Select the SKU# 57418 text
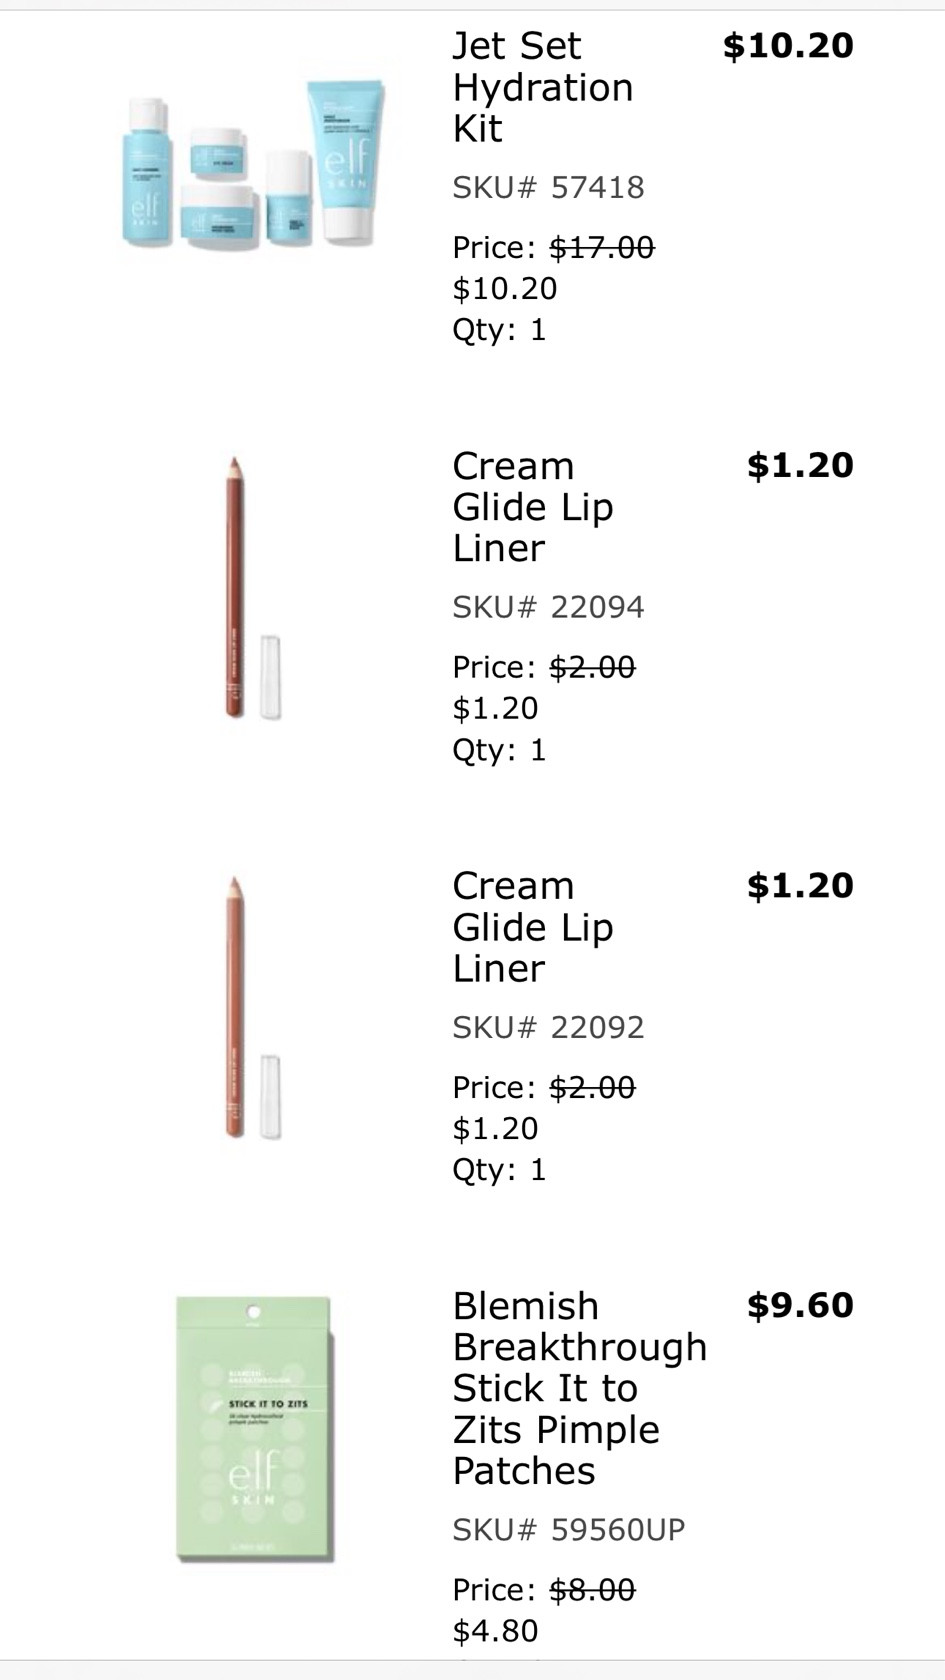The image size is (945, 1680). point(548,187)
